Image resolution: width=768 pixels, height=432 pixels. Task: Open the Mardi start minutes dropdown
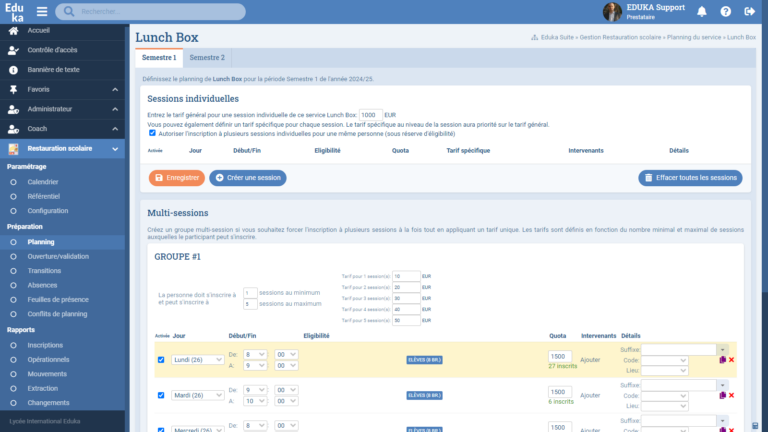(x=286, y=390)
